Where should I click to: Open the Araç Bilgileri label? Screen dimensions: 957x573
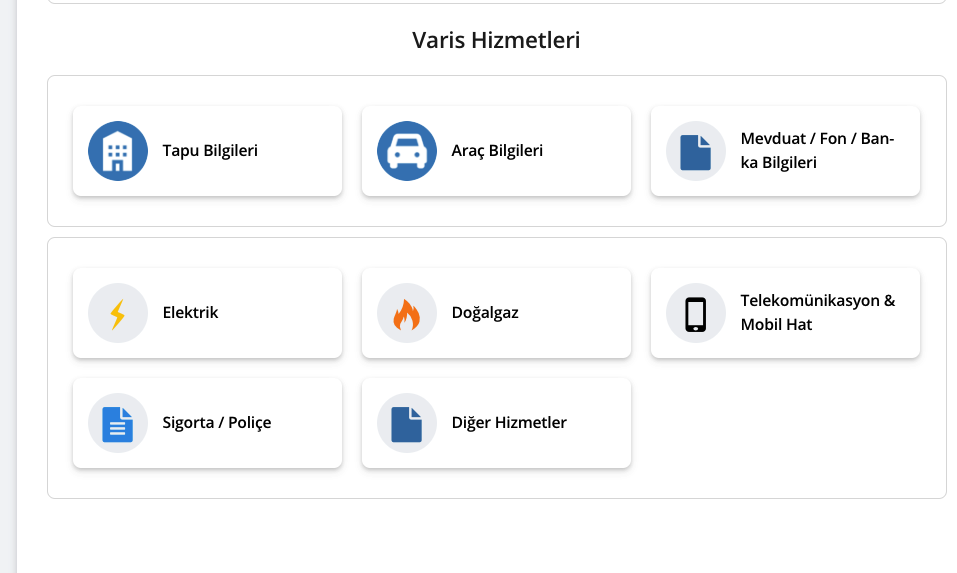click(x=497, y=151)
